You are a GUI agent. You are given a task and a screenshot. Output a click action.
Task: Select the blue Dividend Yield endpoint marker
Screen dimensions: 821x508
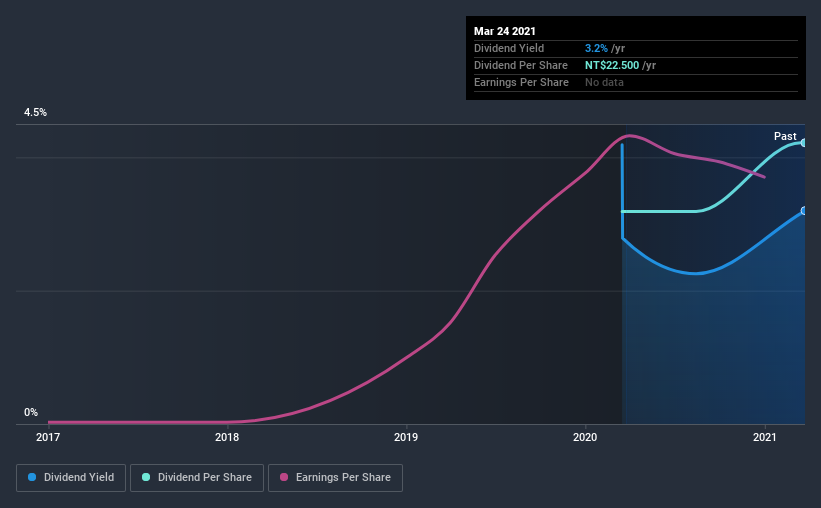point(804,211)
